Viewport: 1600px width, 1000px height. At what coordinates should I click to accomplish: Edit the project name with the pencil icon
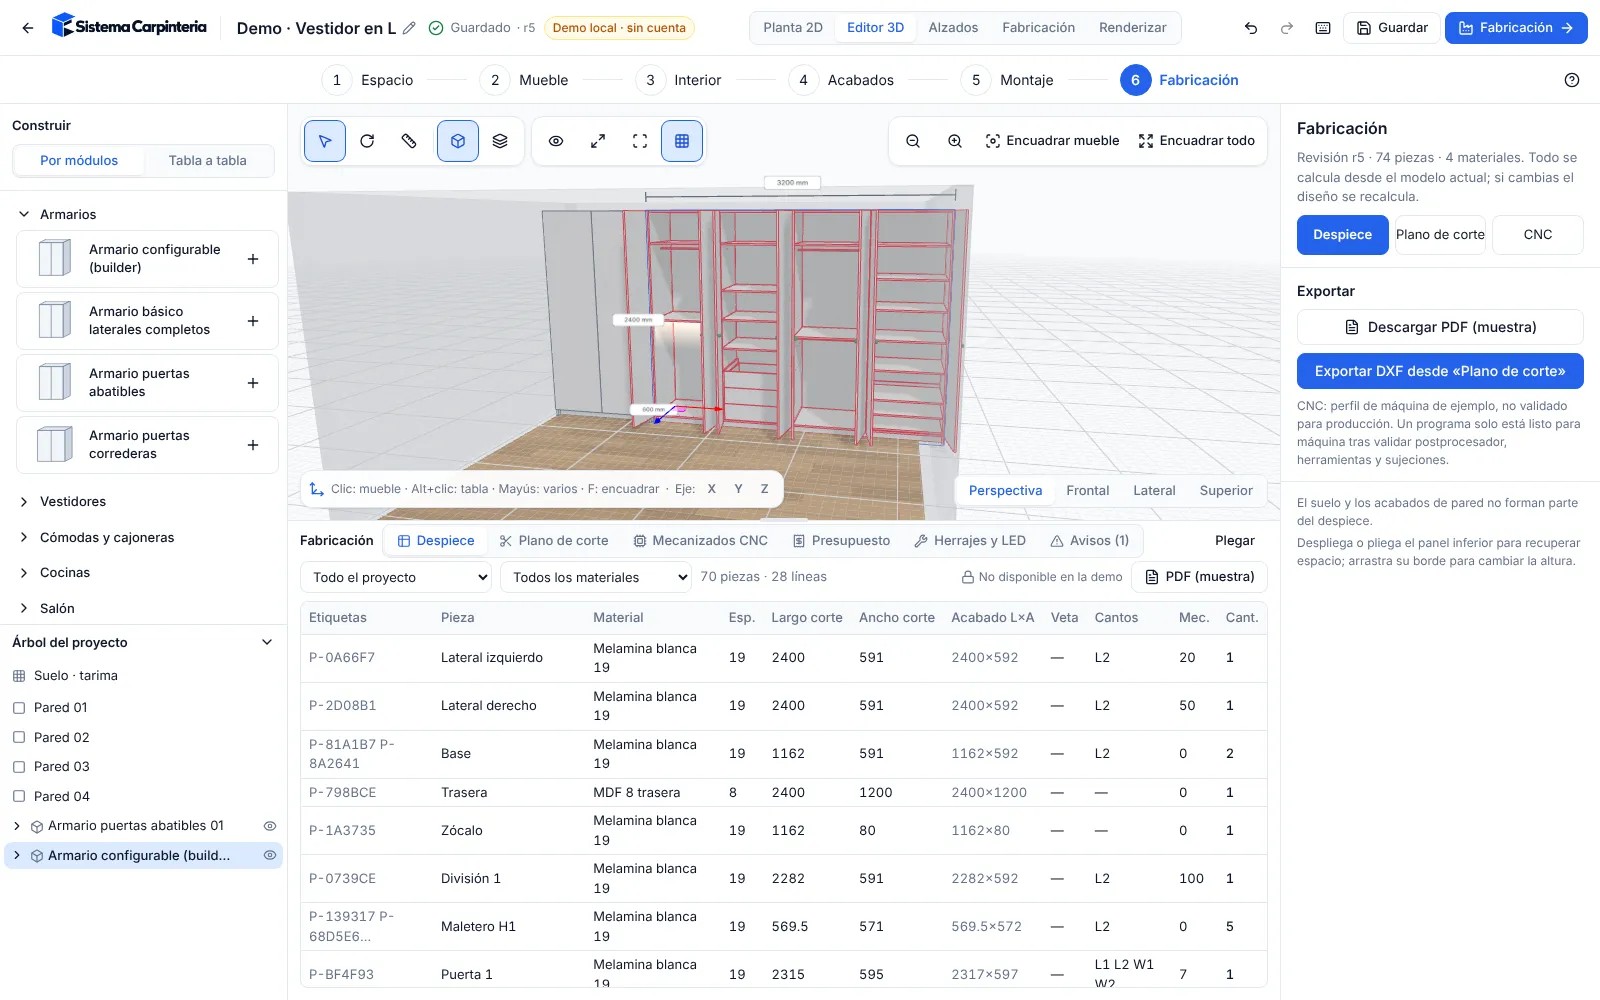coord(409,28)
